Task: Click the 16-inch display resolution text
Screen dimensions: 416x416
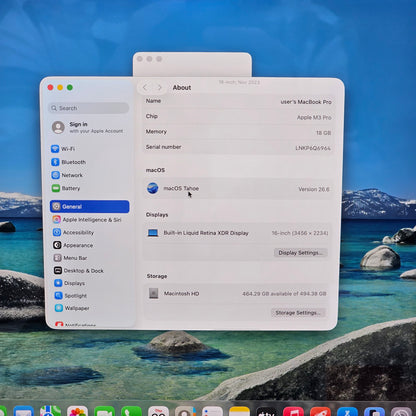Action: 300,233
